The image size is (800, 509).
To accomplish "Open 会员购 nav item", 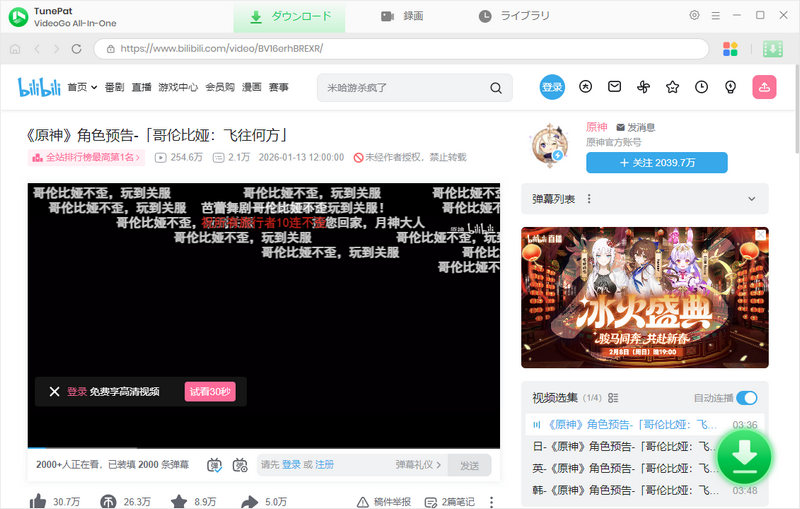I will click(x=220, y=87).
